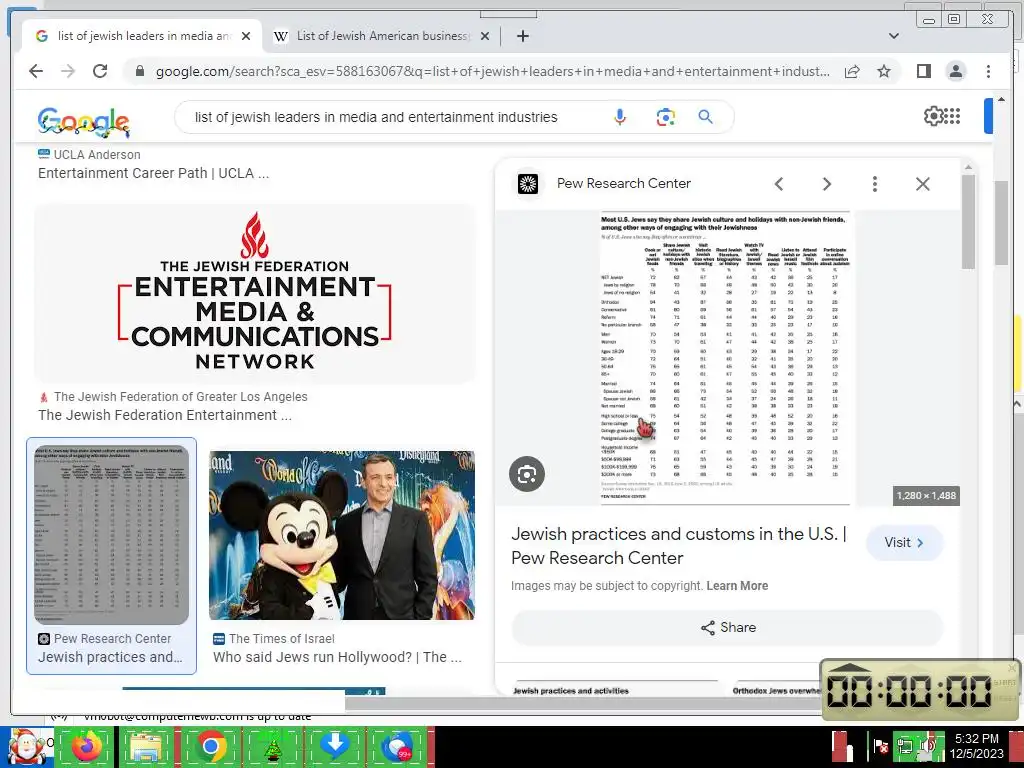View site information lock icon

(140, 71)
